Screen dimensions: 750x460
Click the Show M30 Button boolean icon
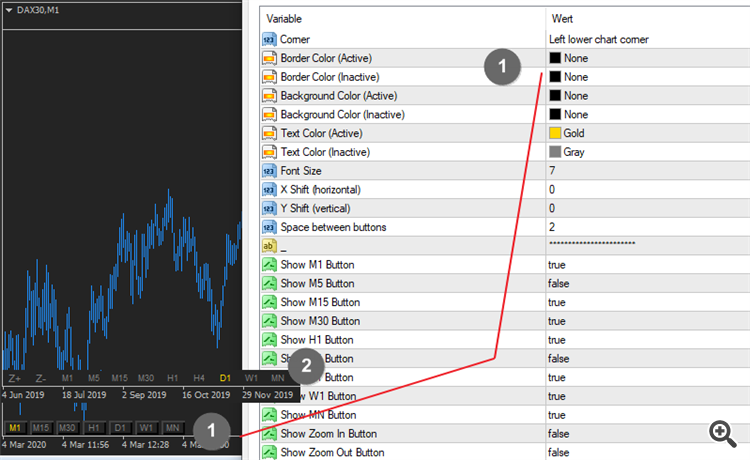point(269,321)
